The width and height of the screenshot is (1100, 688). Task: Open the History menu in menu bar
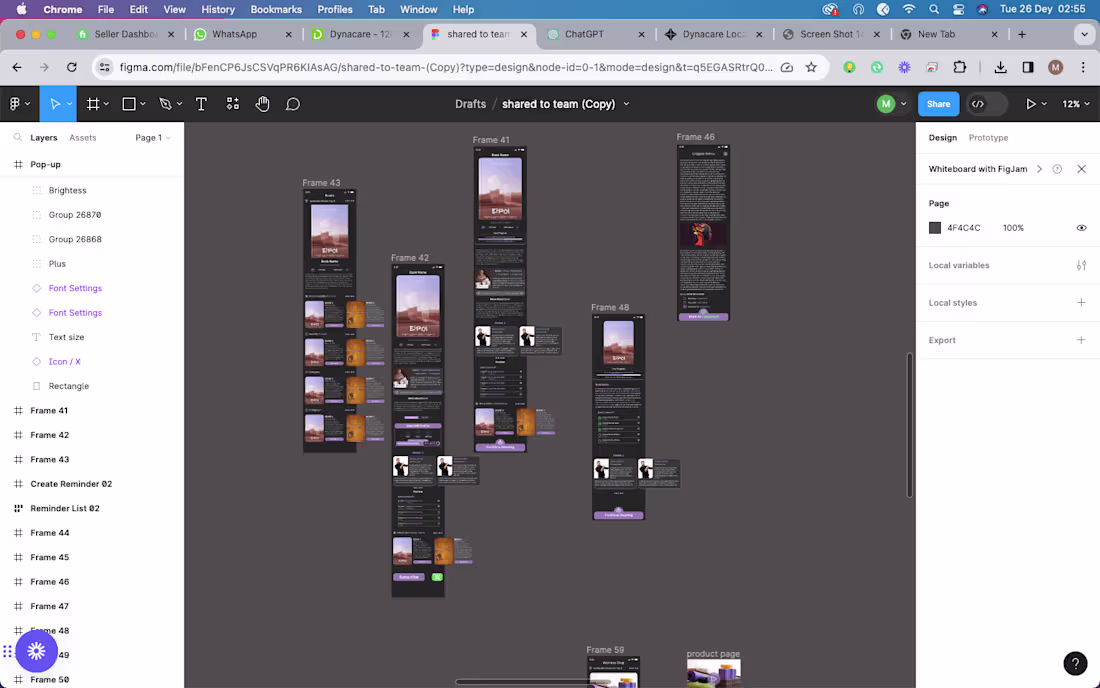point(217,9)
